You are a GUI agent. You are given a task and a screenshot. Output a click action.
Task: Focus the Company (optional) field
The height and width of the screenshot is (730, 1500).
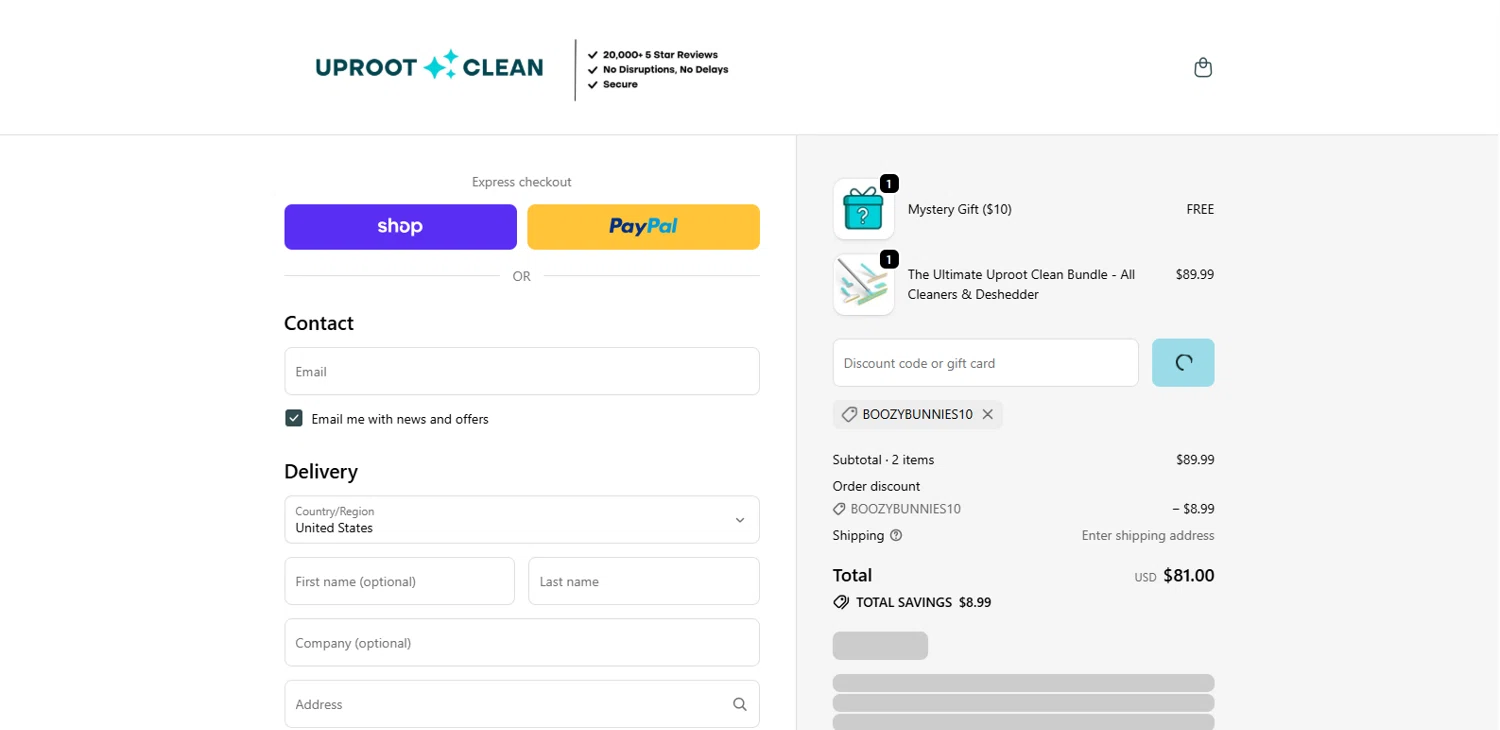[x=522, y=643]
